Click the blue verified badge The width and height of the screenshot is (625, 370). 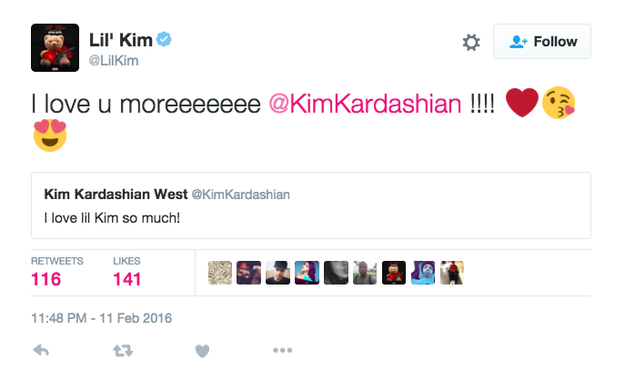pos(164,39)
